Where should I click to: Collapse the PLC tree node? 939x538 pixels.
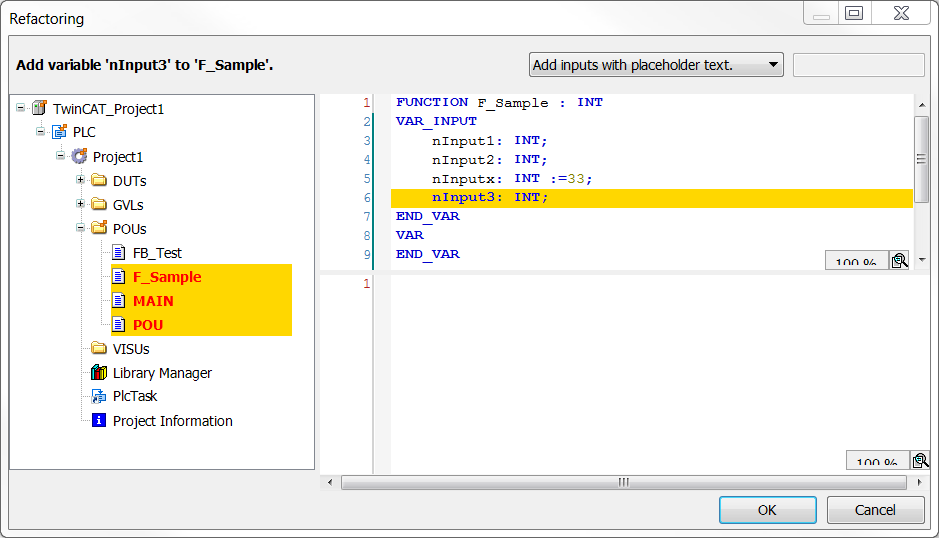40,131
